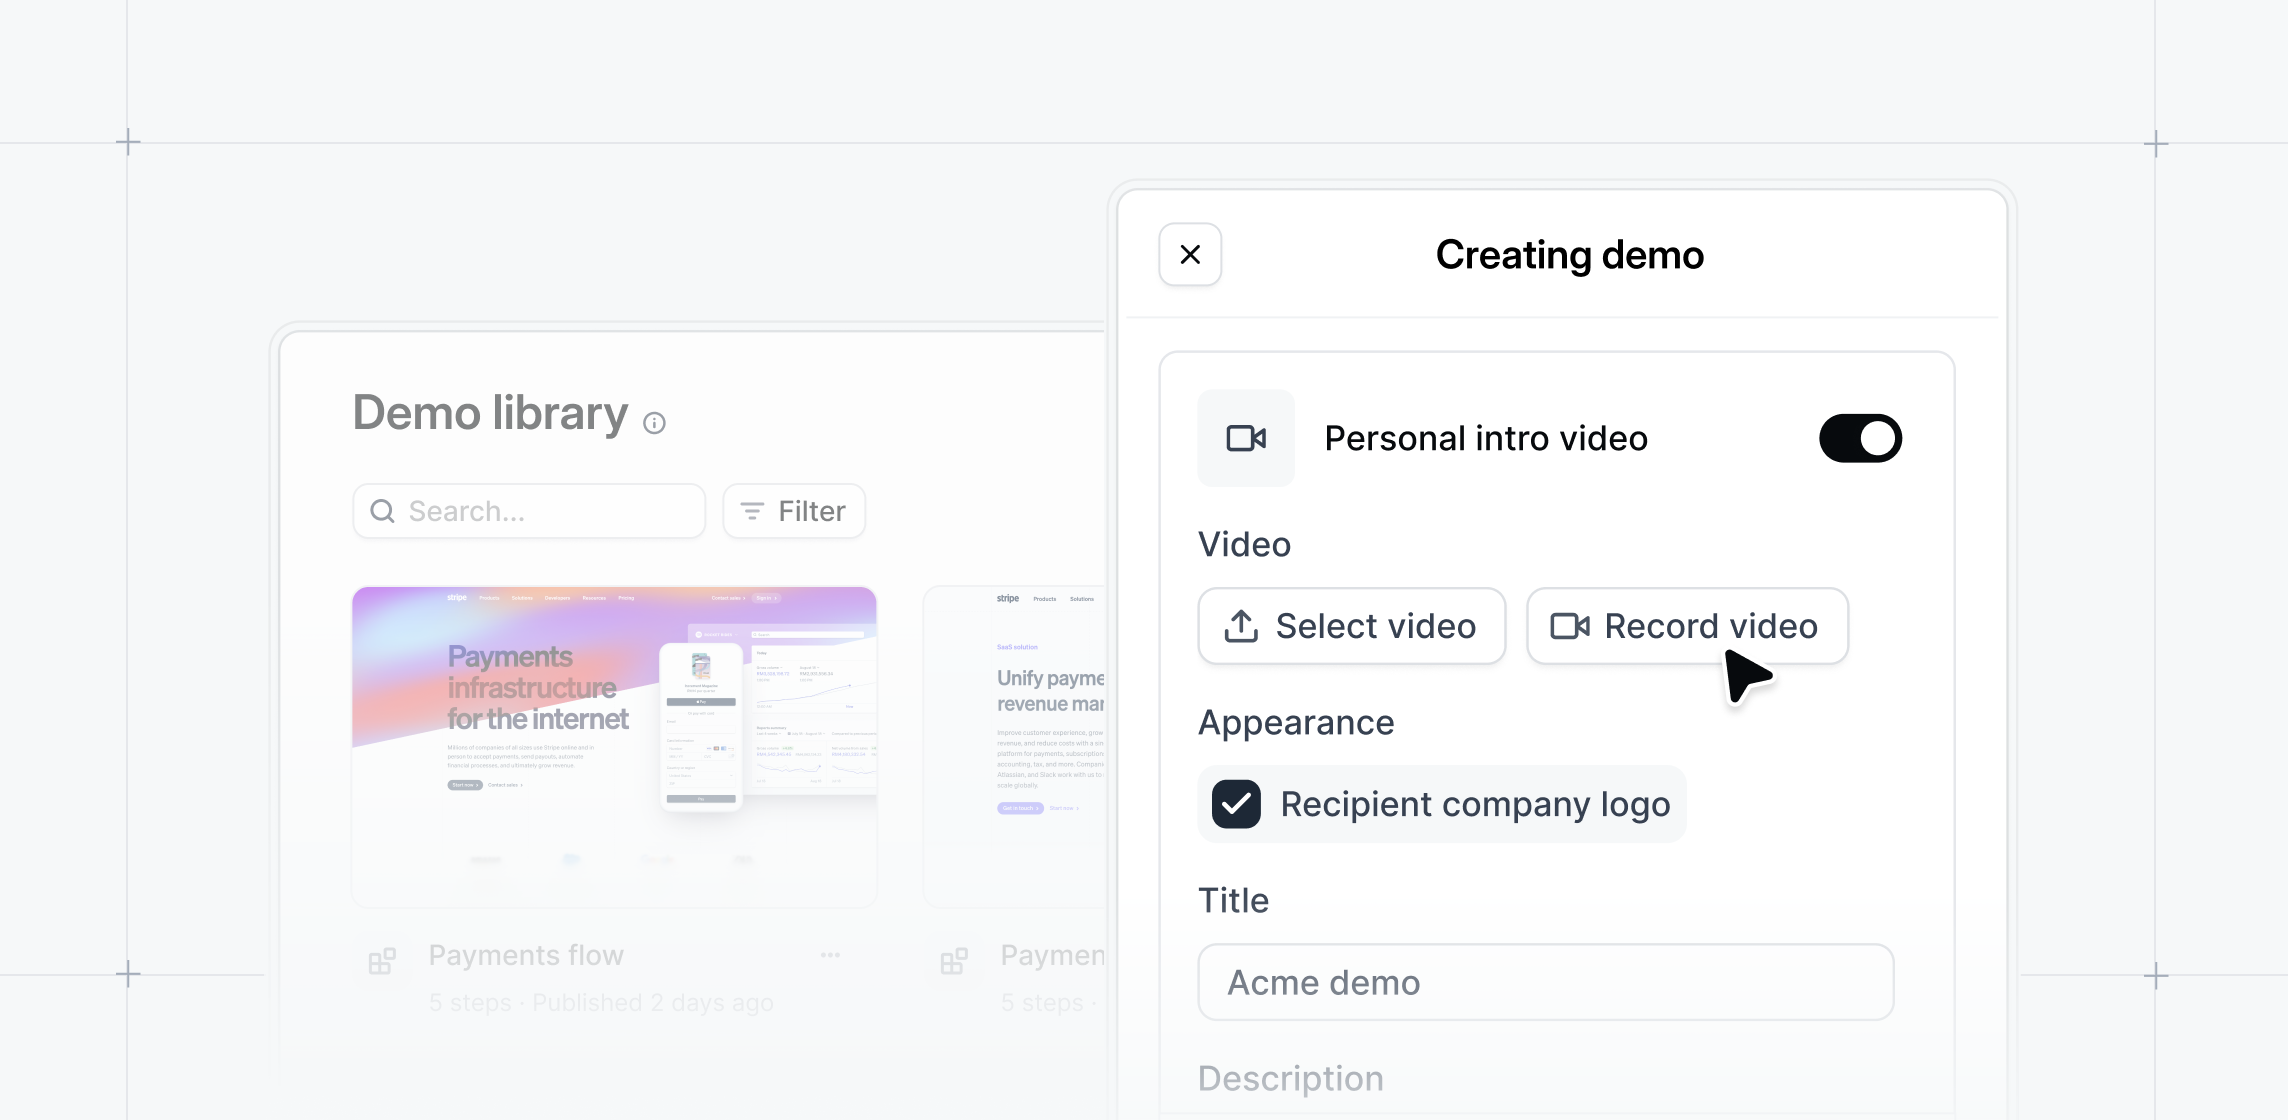The image size is (2288, 1120).
Task: Click the demo steps icon next to Payments flow
Action: [x=382, y=960]
